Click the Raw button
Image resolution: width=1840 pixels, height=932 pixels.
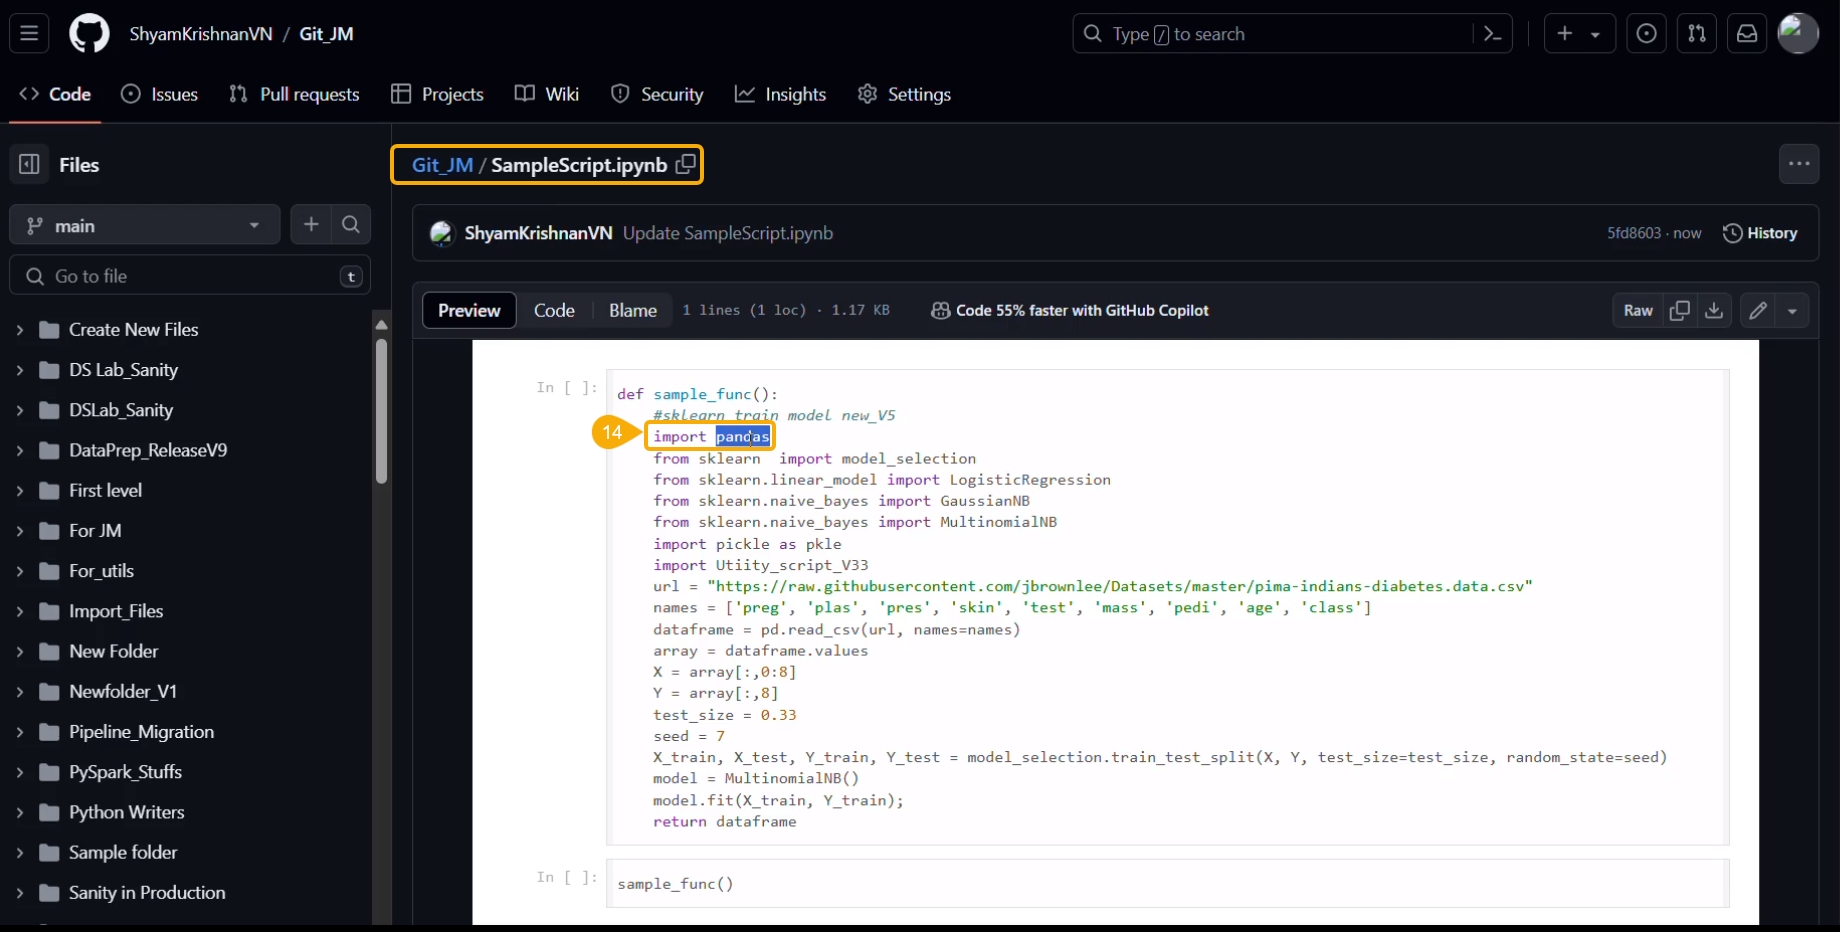coord(1638,311)
